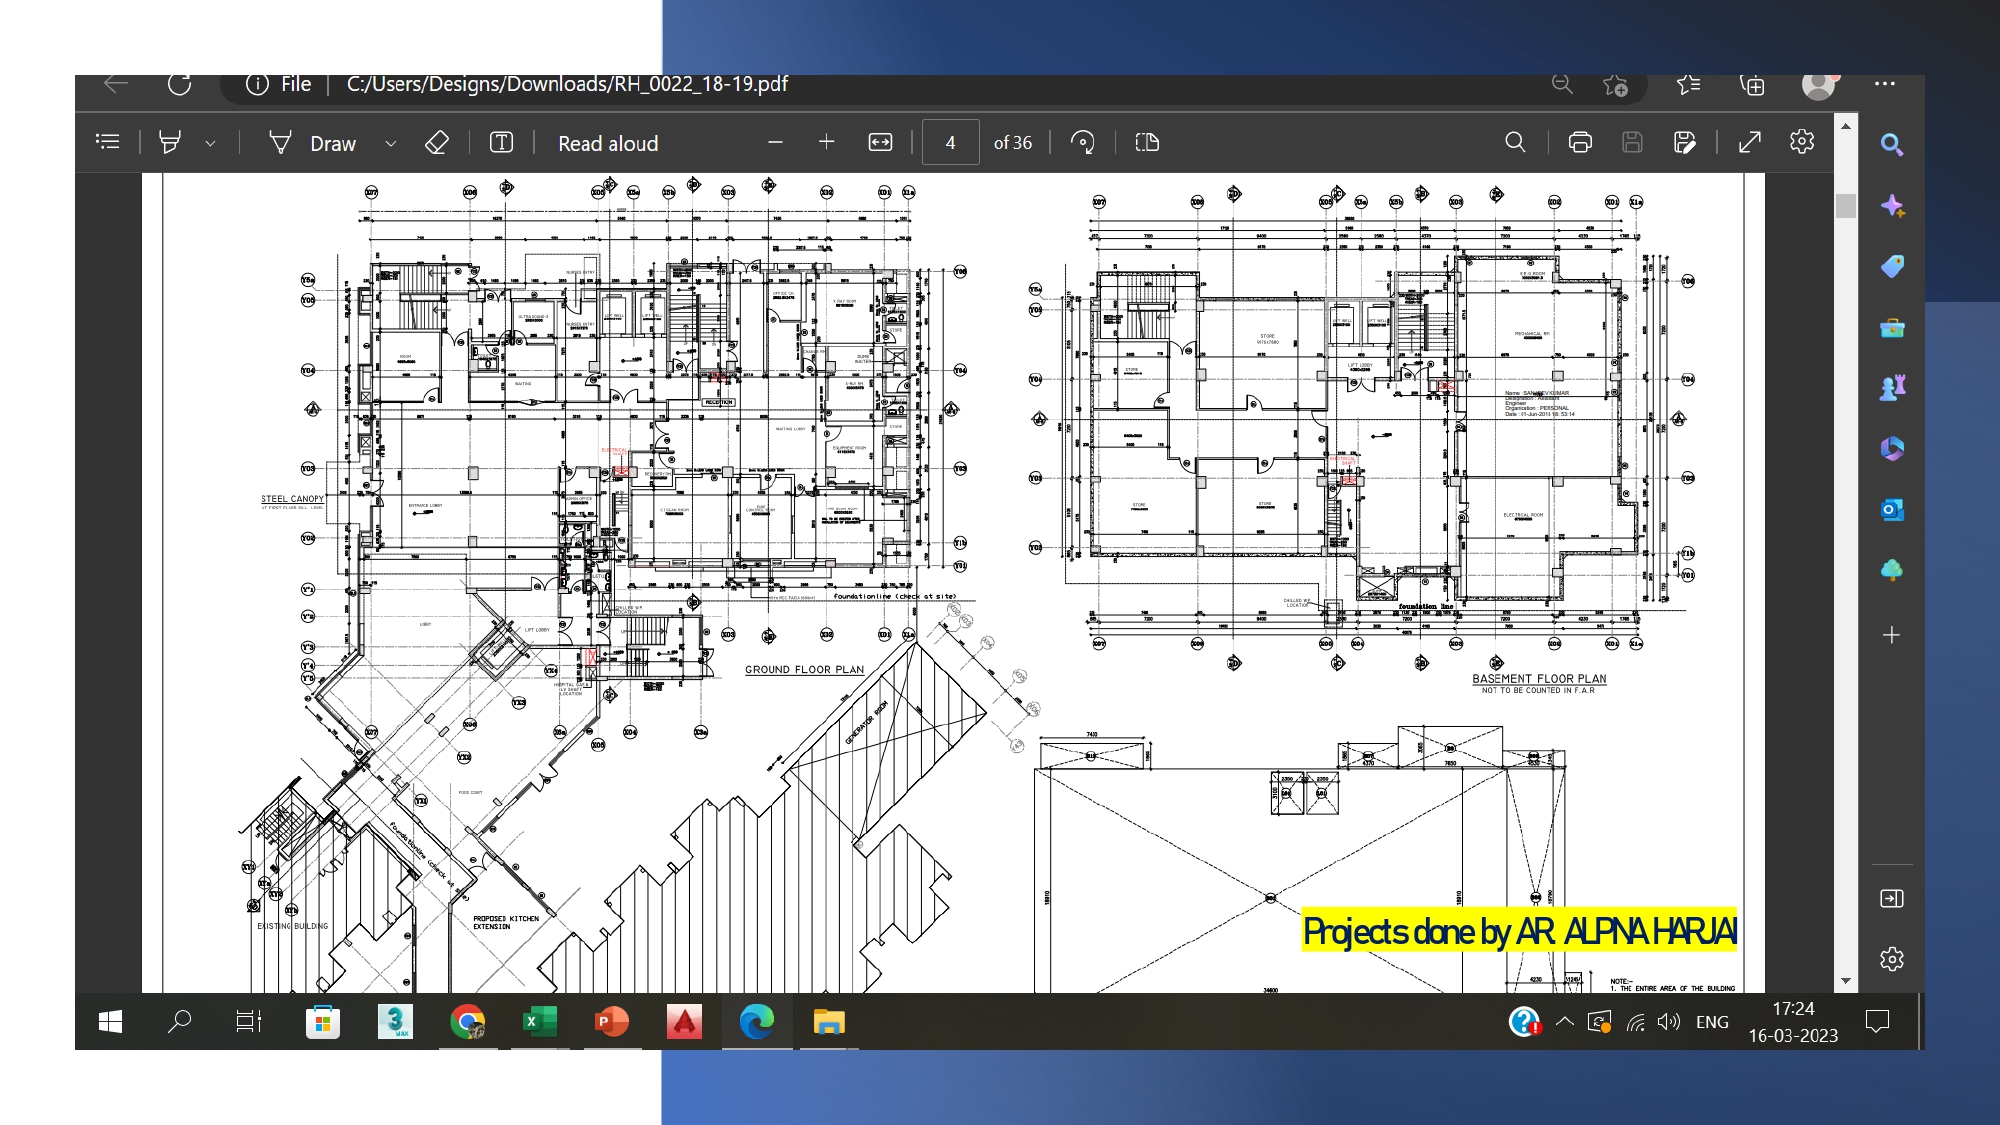Open the Tools briefcase in sidebar
Image resolution: width=2000 pixels, height=1125 pixels.
pyautogui.click(x=1892, y=328)
